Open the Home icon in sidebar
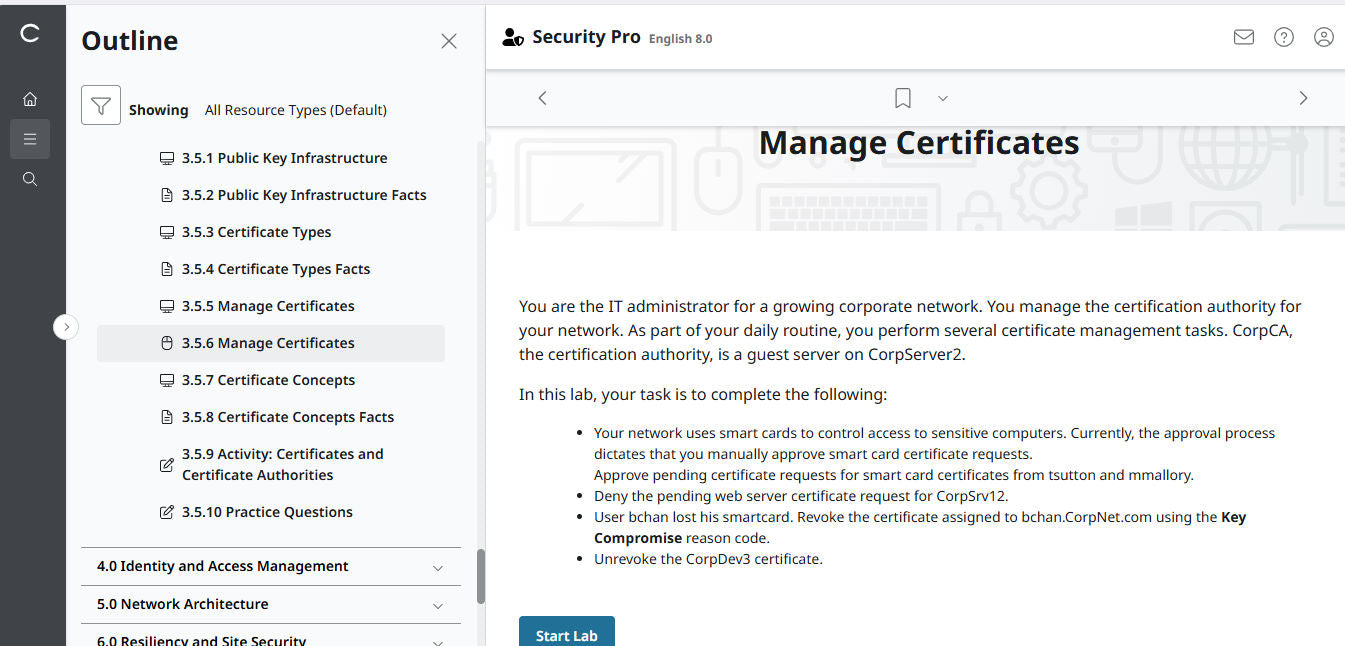The height and width of the screenshot is (646, 1345). pyautogui.click(x=30, y=98)
